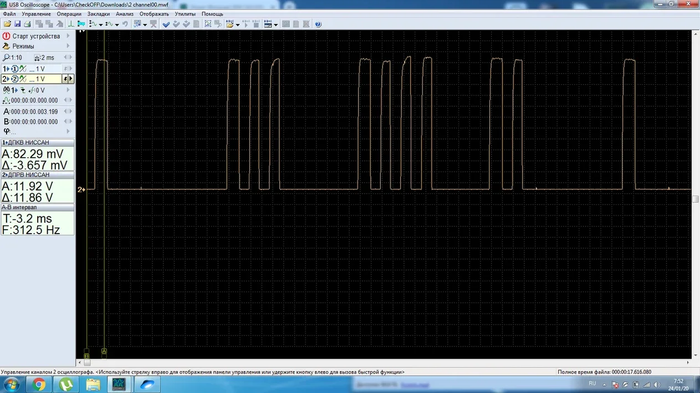This screenshot has height=393, width=700.
Task: Click the blue checkmark toolbar icon
Action: [x=166, y=24]
